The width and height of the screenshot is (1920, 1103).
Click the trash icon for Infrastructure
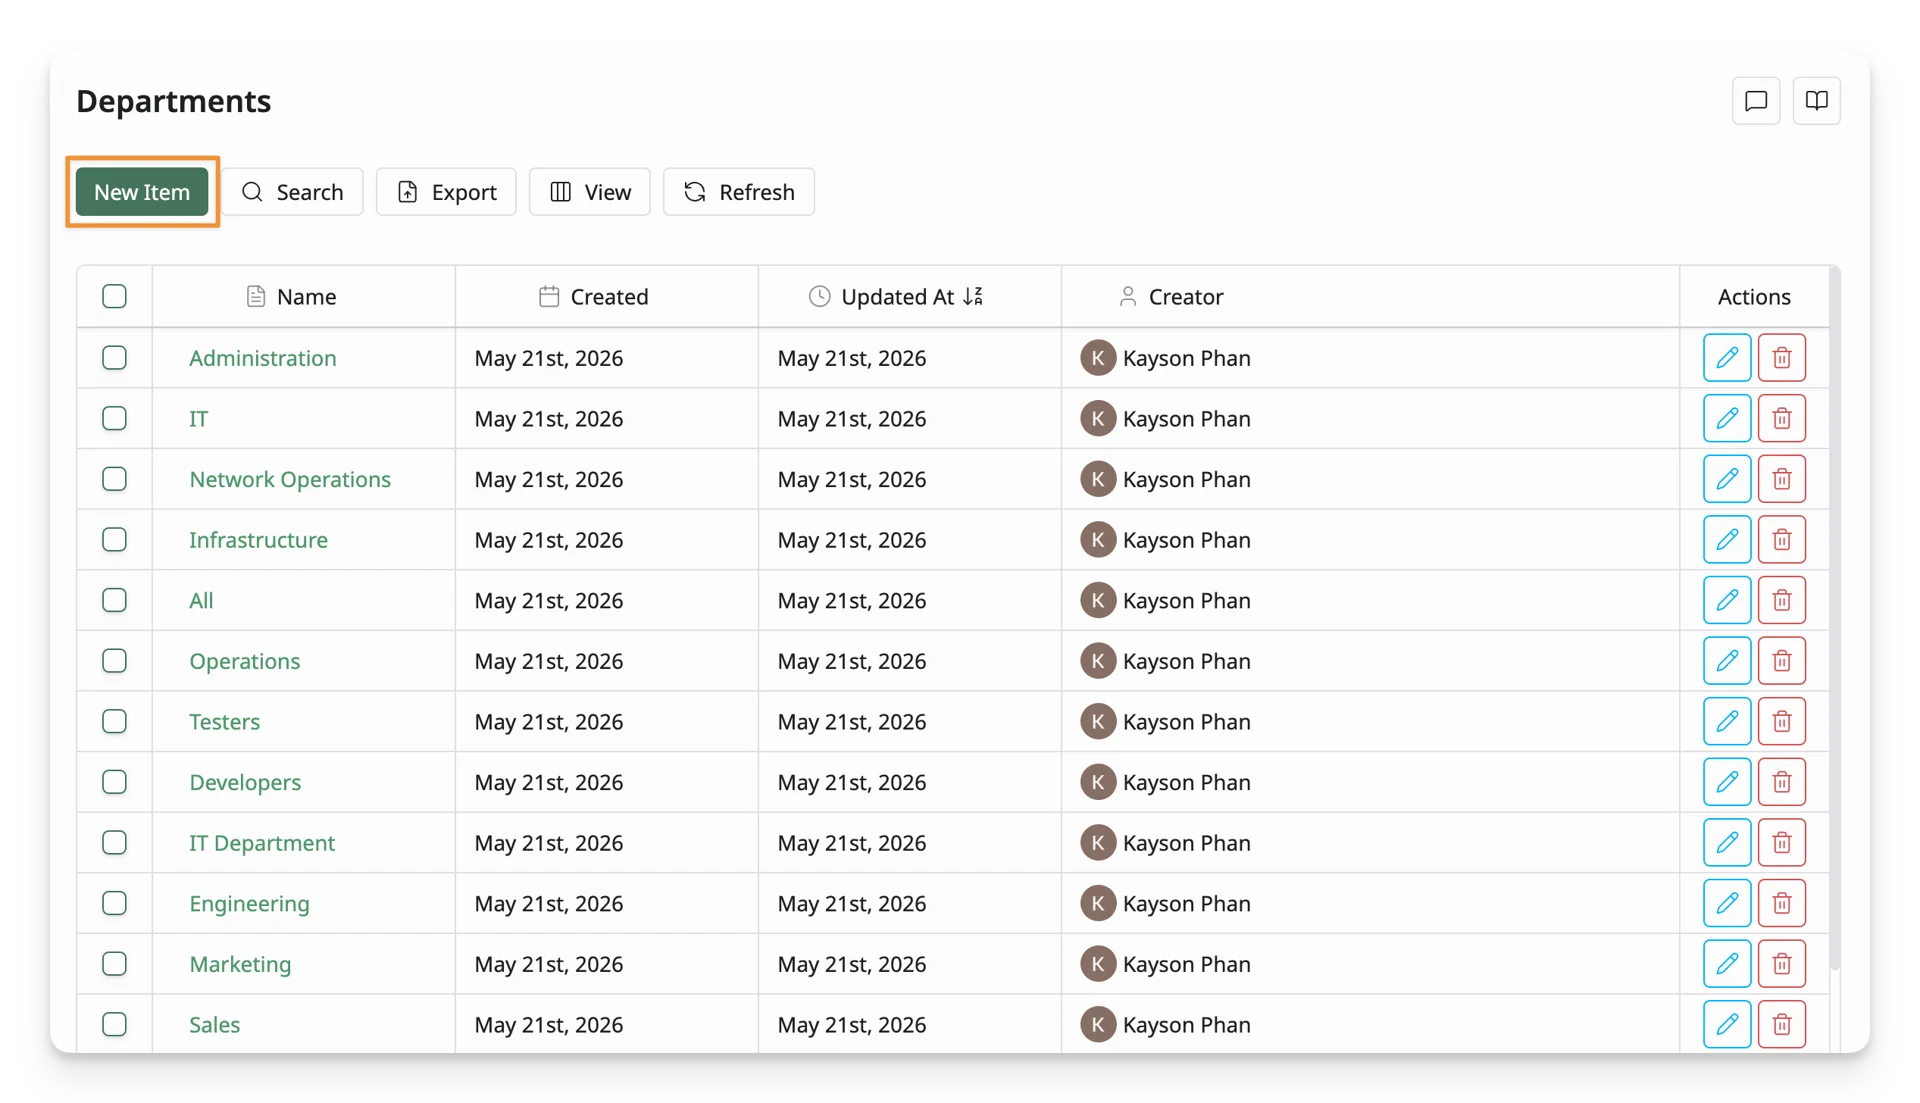pos(1782,540)
